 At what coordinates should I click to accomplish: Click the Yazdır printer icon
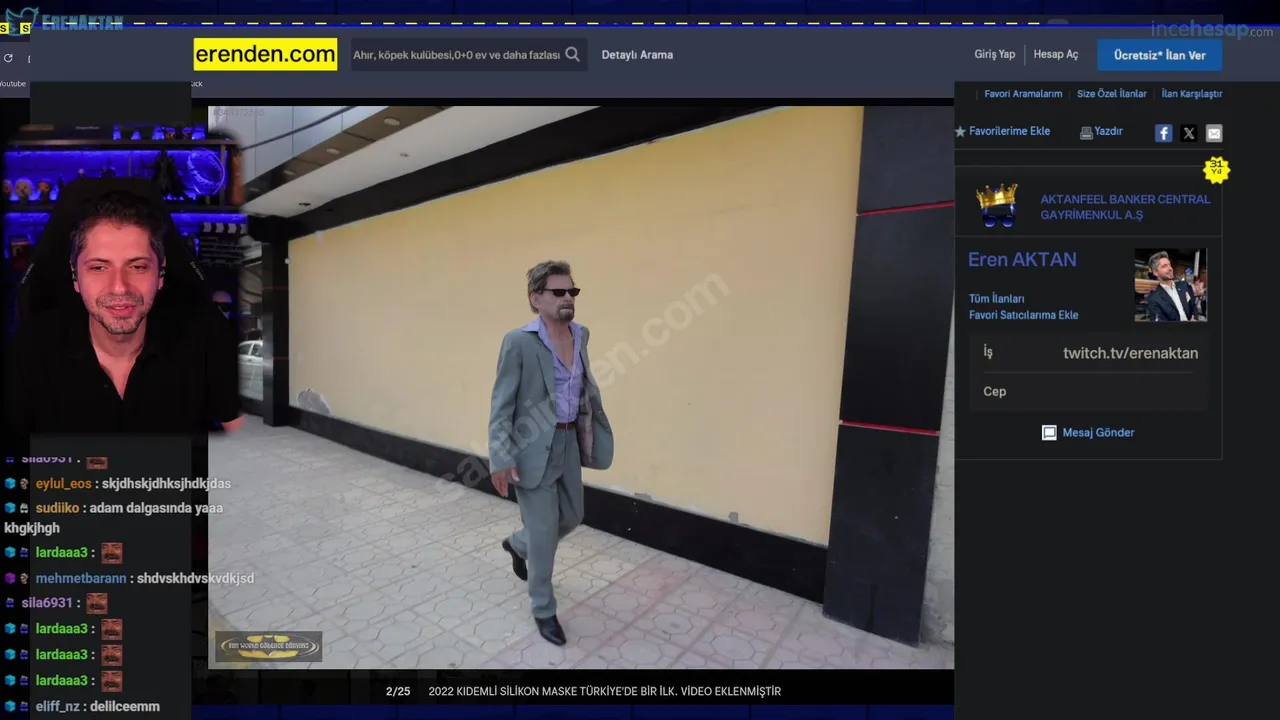(x=1086, y=132)
